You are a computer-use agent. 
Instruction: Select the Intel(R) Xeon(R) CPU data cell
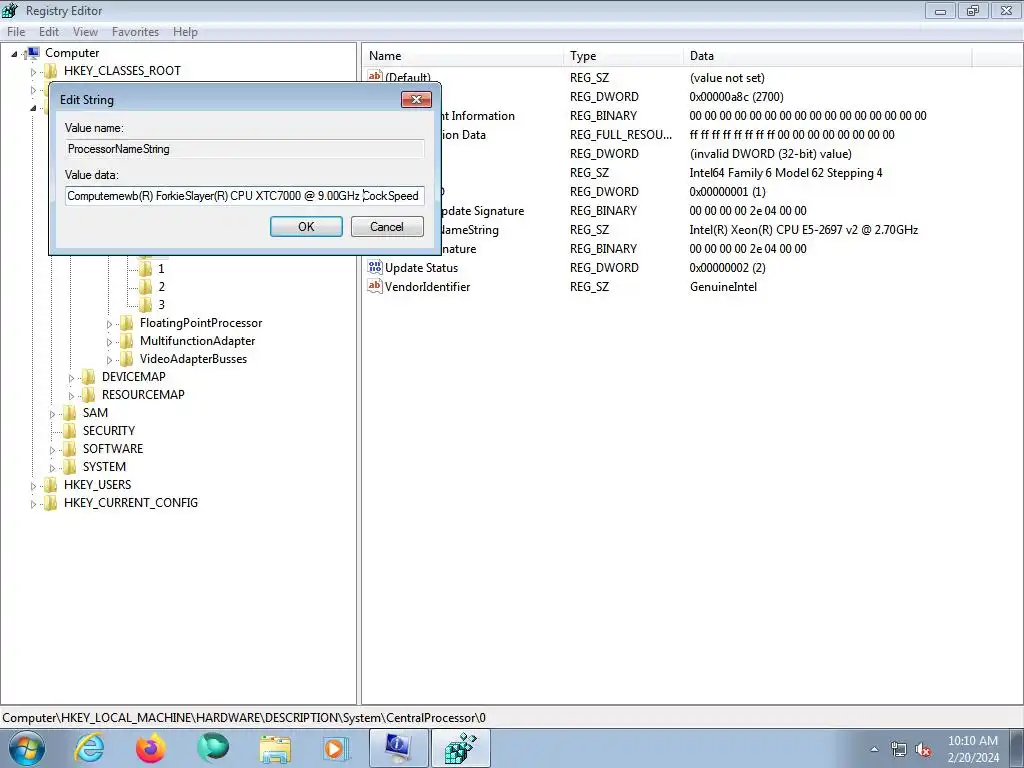pos(803,230)
